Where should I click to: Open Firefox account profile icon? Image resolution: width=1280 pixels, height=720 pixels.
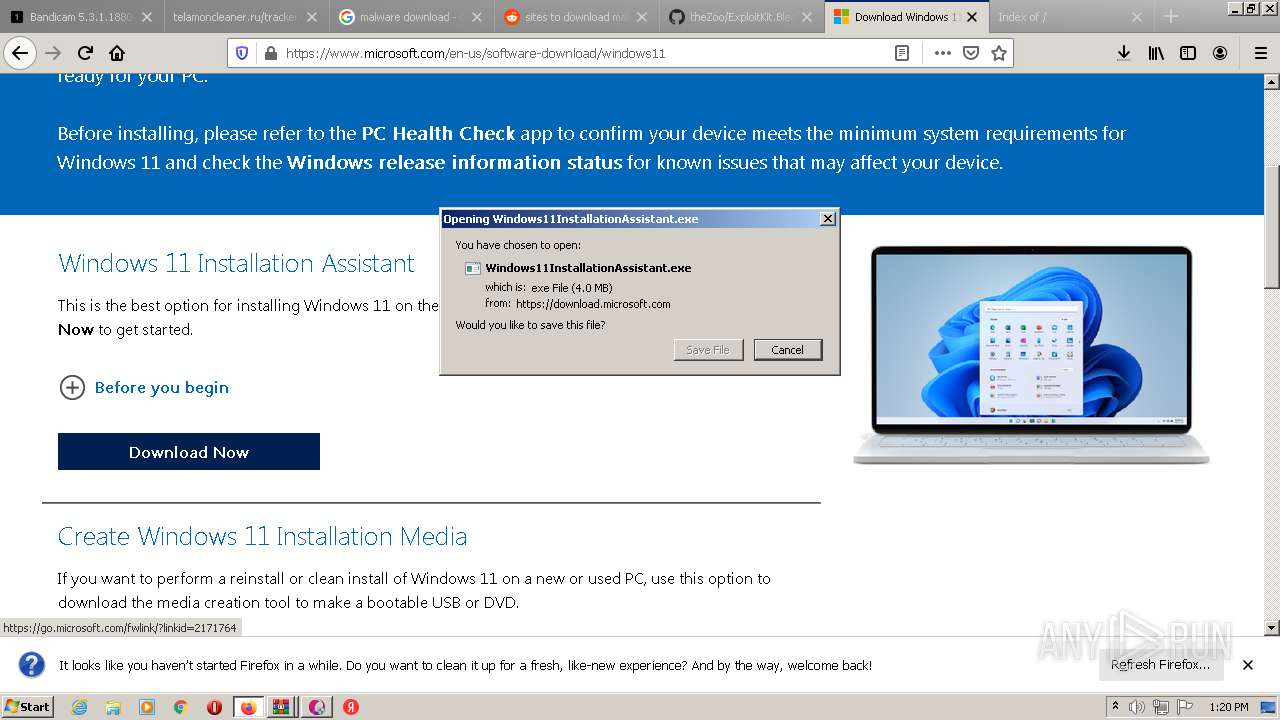(1220, 53)
